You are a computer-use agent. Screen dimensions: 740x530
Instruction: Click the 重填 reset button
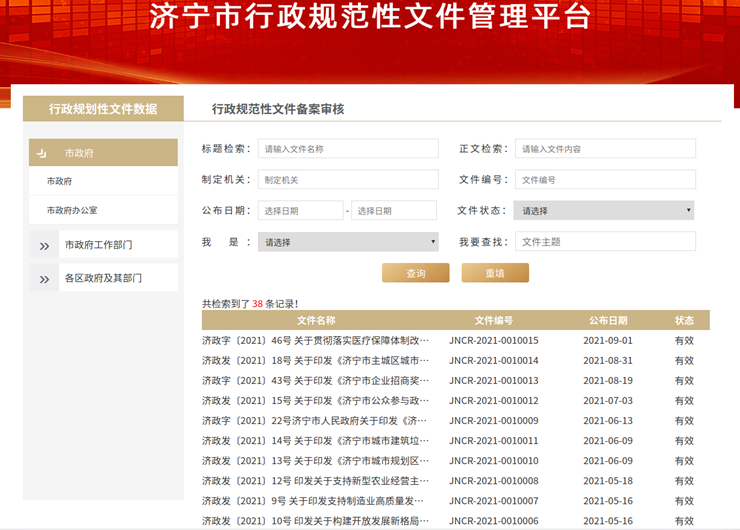coord(495,273)
